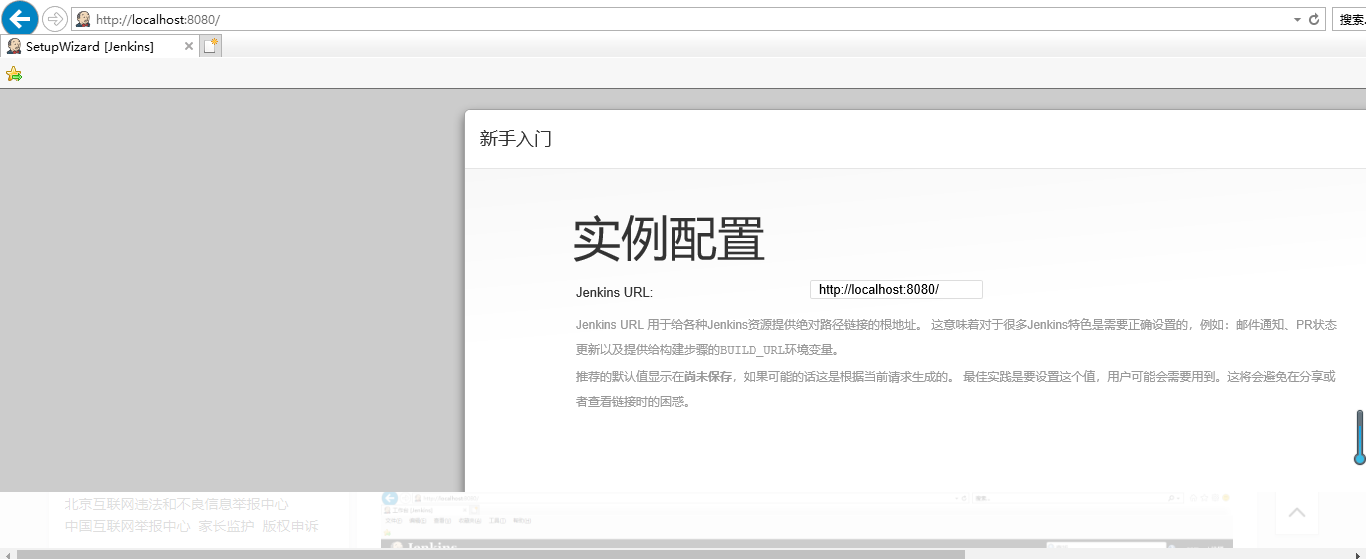This screenshot has height=559, width=1366.
Task: Click the 搜索 search box
Action: click(1349, 19)
